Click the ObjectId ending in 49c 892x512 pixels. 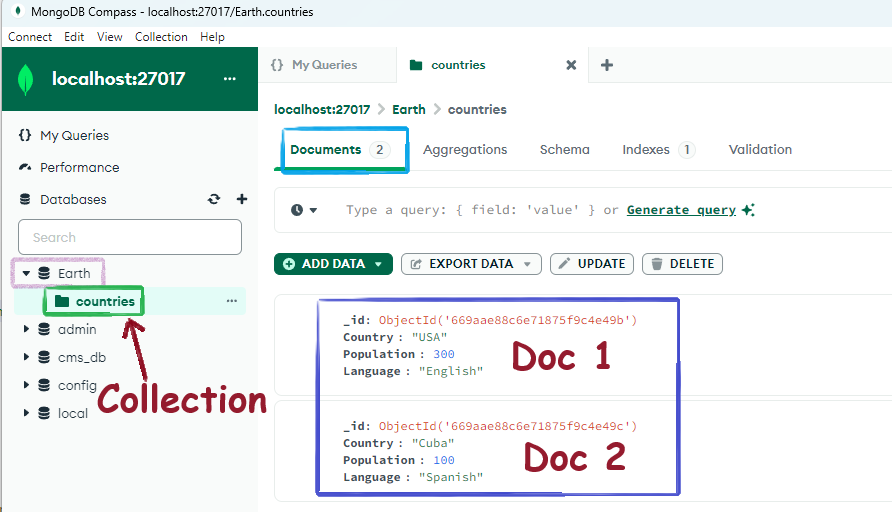pos(507,426)
